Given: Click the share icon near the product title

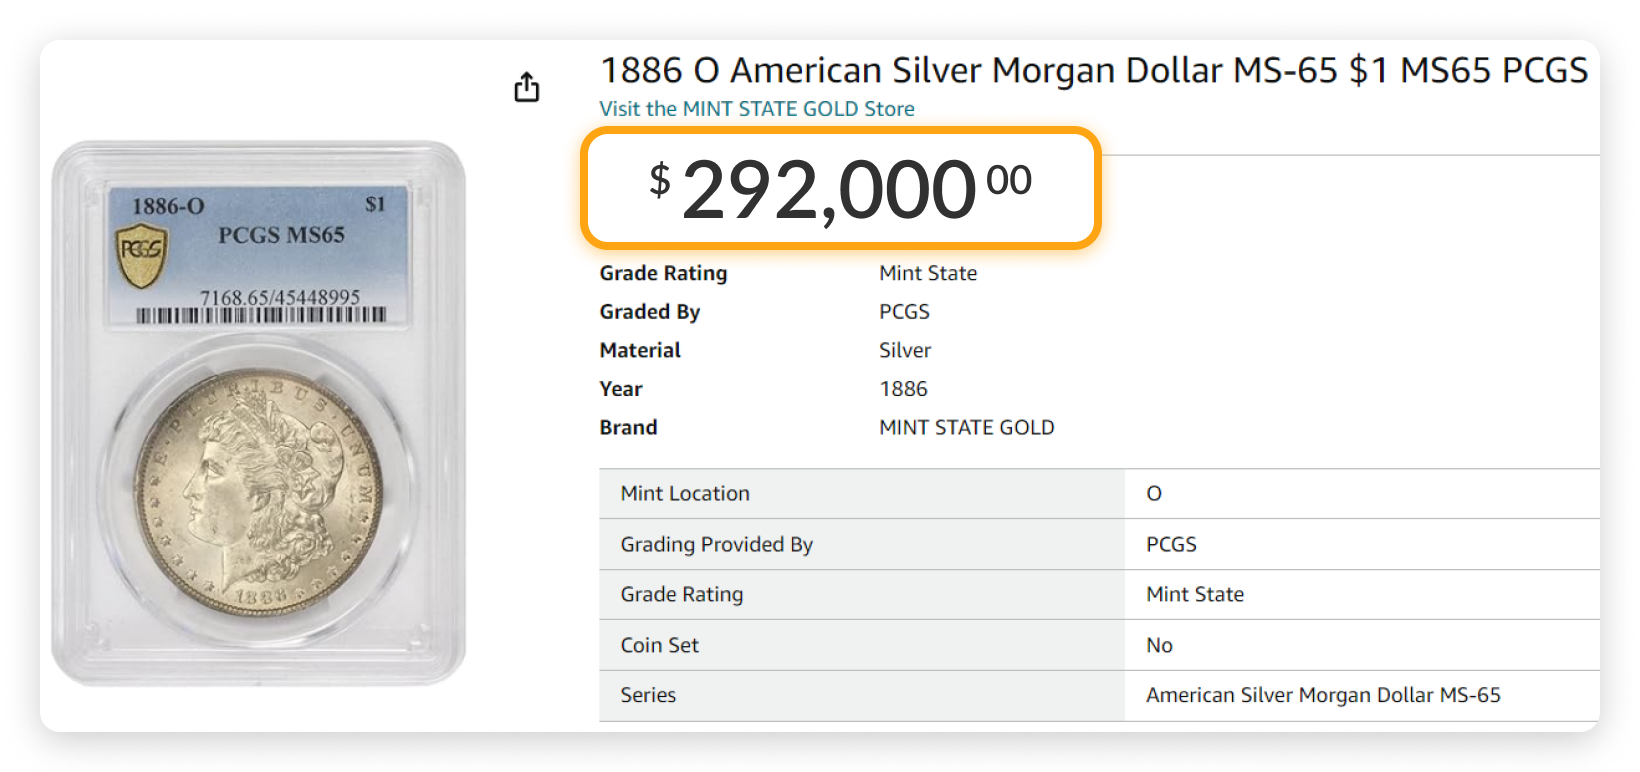Looking at the screenshot, I should pyautogui.click(x=527, y=87).
